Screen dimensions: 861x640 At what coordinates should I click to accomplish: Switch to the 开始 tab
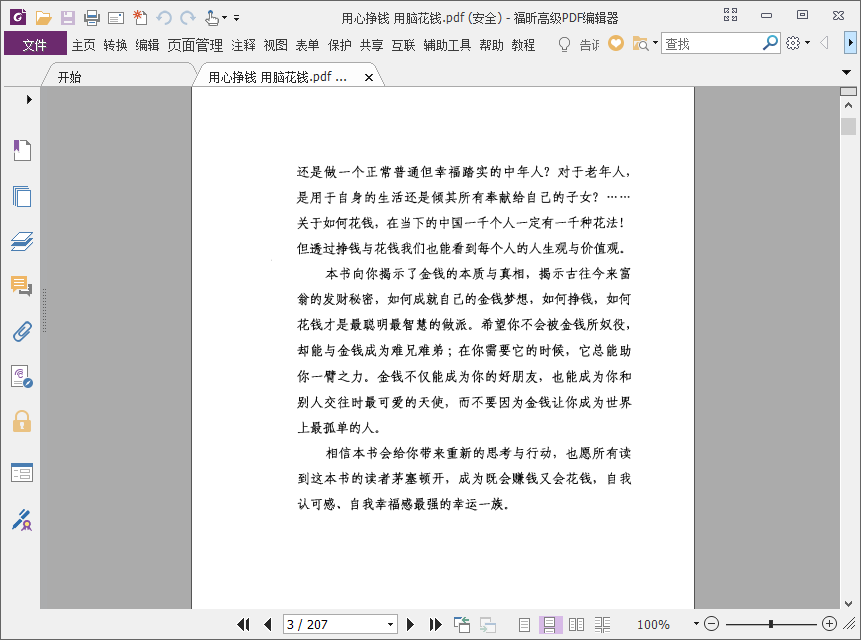[70, 77]
